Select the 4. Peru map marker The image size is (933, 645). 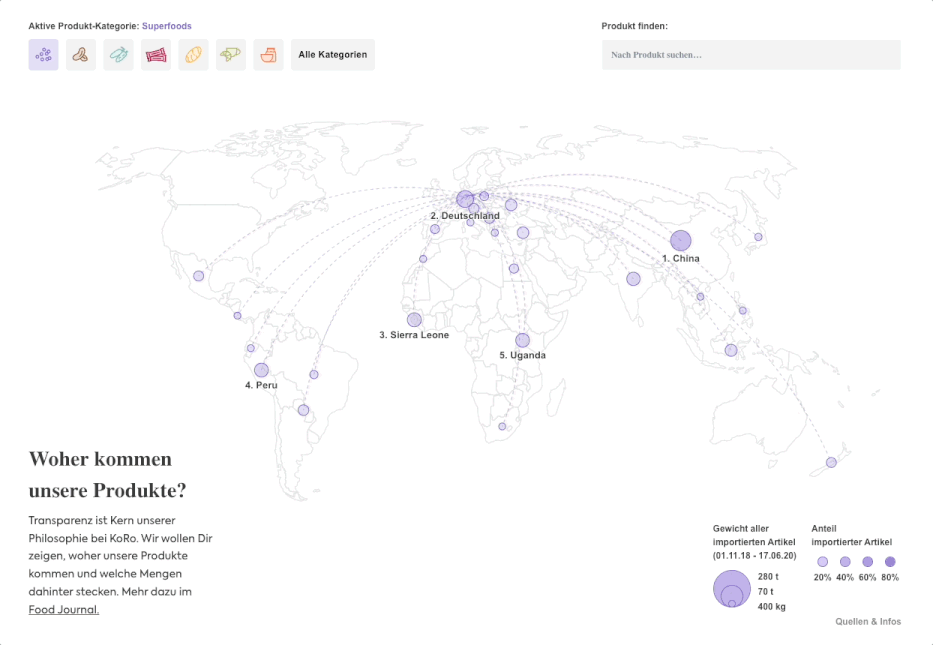tap(262, 369)
